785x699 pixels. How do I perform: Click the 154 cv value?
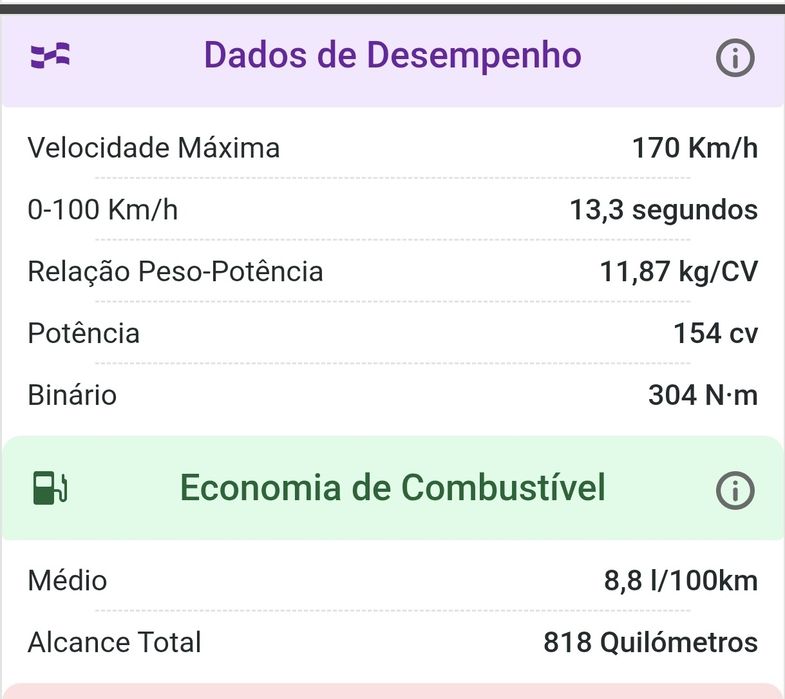[x=715, y=333]
